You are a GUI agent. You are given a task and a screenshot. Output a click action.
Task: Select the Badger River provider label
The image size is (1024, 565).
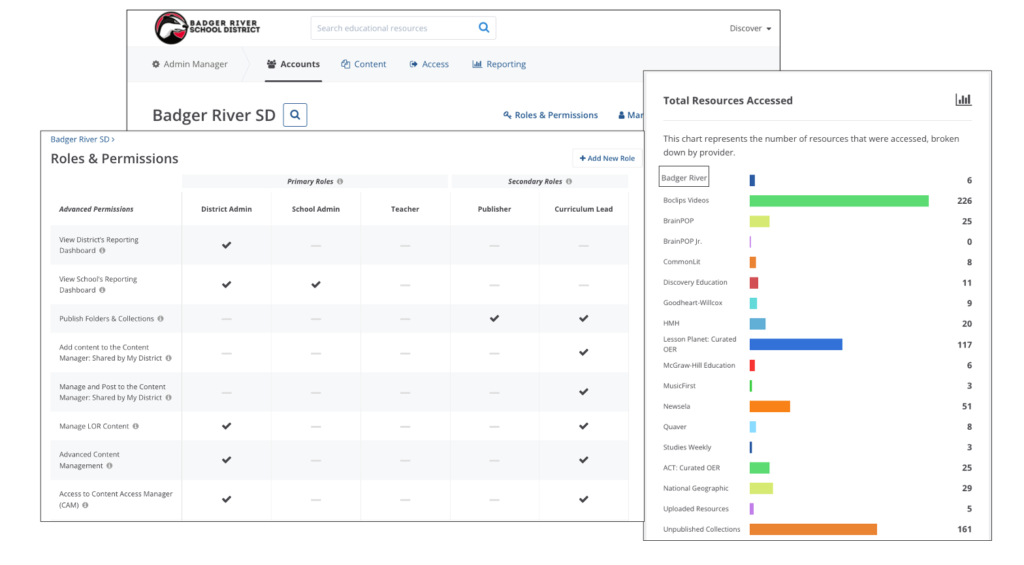(x=684, y=178)
